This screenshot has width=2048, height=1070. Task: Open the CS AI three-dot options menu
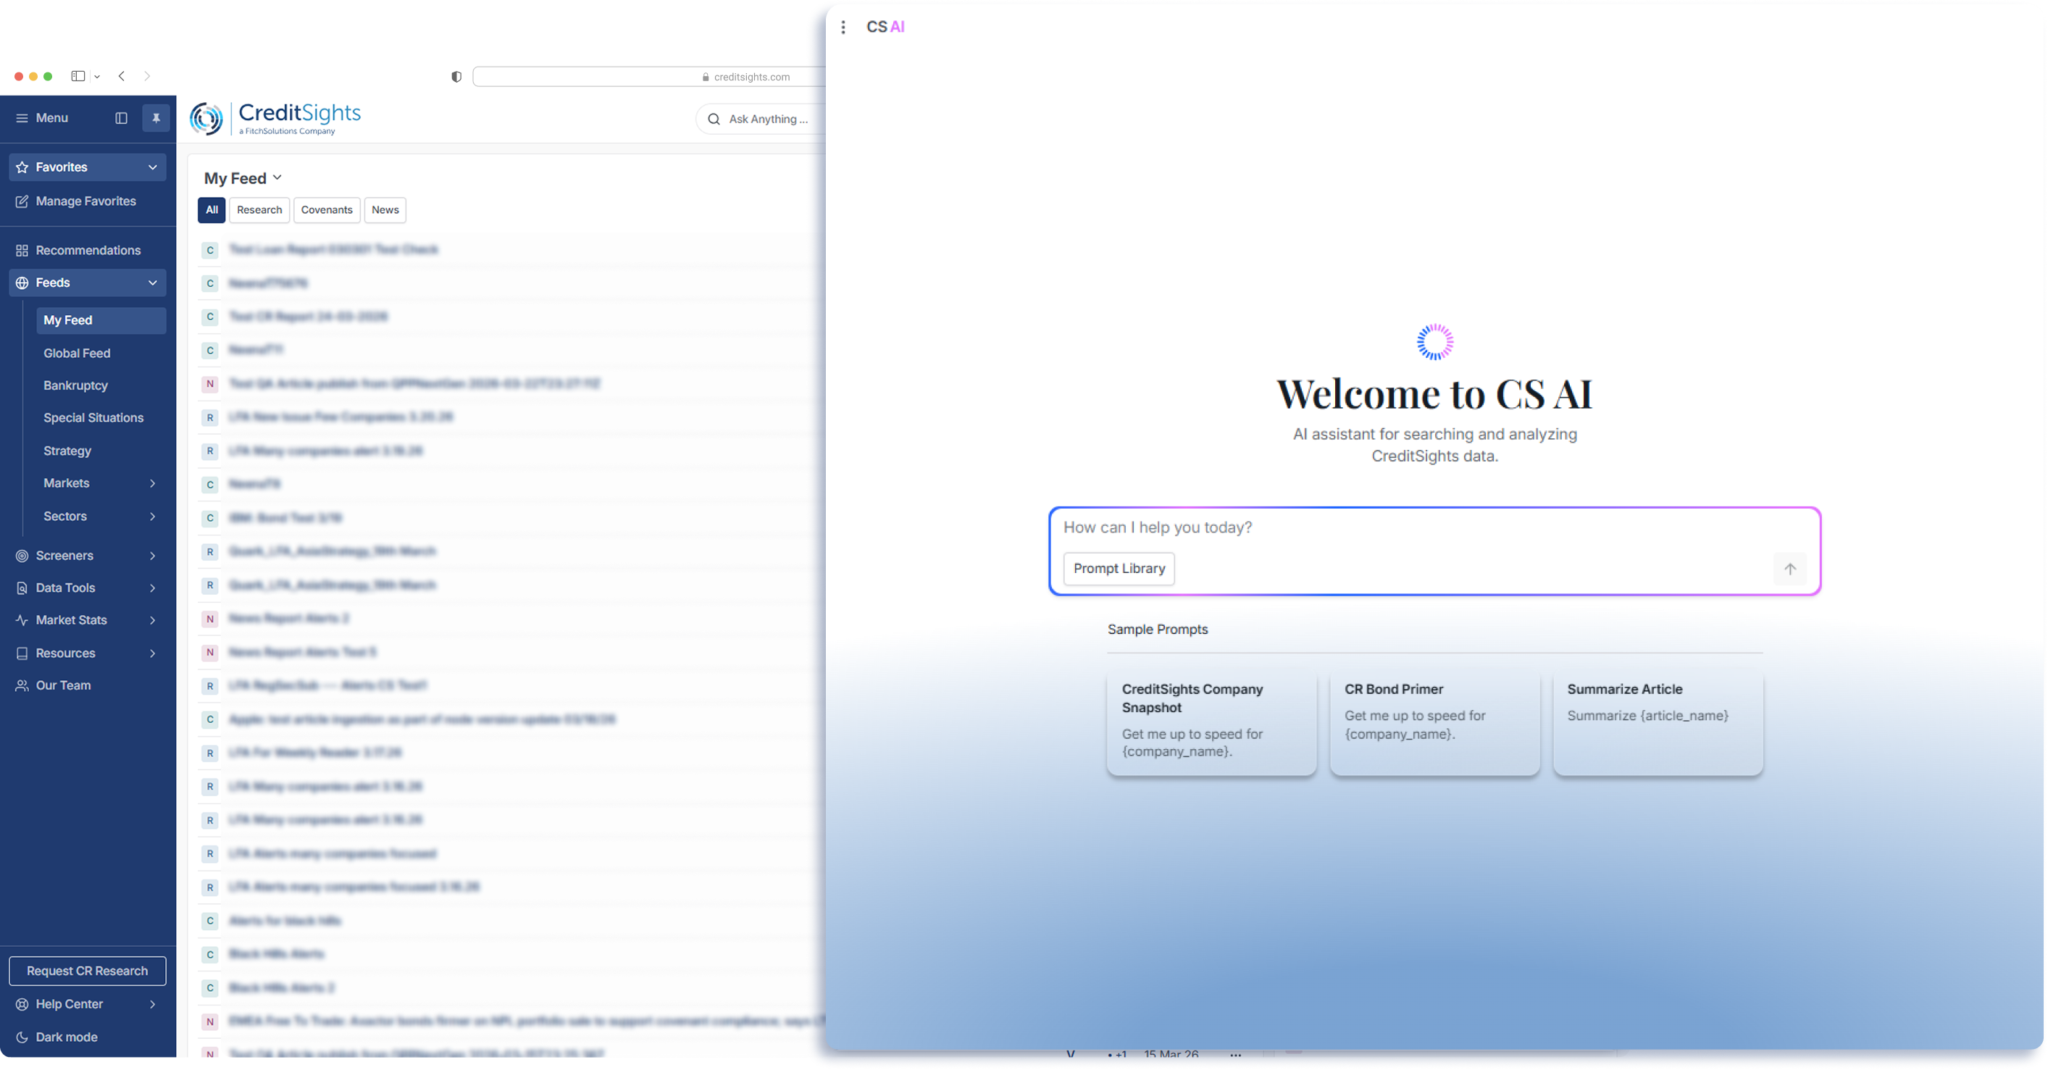pos(843,27)
